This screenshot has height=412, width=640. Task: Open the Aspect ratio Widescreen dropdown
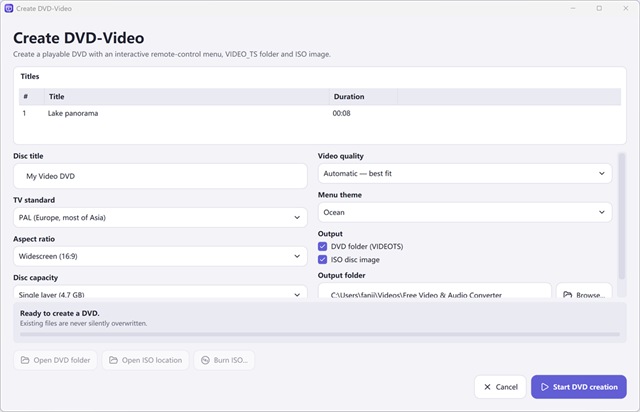point(160,256)
